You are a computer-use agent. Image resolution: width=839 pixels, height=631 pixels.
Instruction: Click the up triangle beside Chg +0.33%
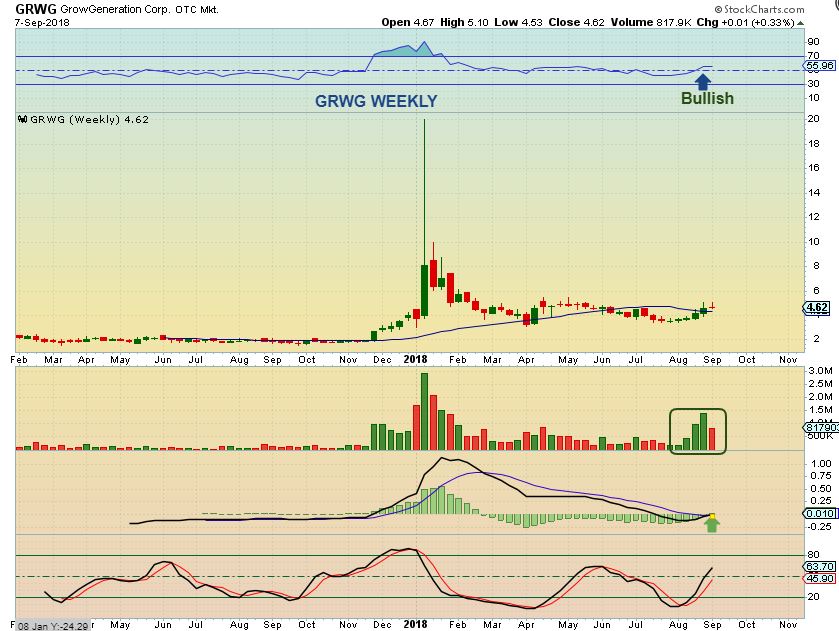point(800,23)
